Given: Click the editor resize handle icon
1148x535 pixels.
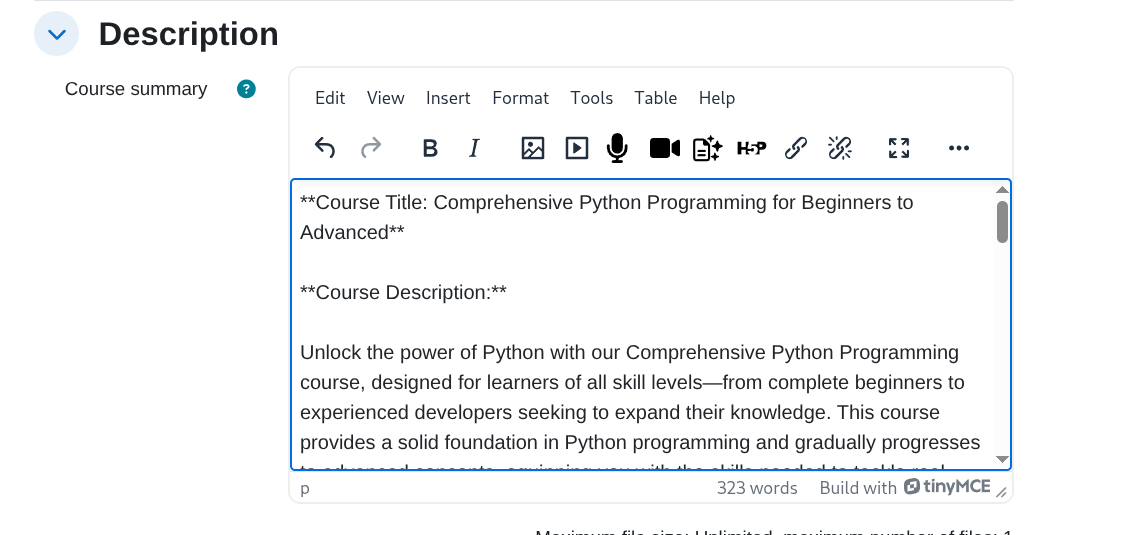Looking at the screenshot, I should click(x=1002, y=493).
